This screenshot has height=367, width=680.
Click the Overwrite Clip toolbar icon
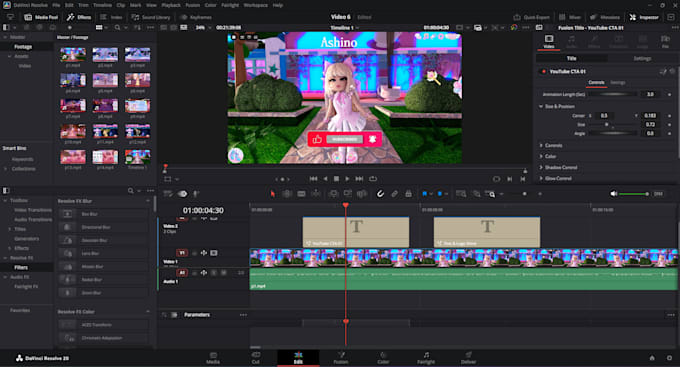(347, 194)
